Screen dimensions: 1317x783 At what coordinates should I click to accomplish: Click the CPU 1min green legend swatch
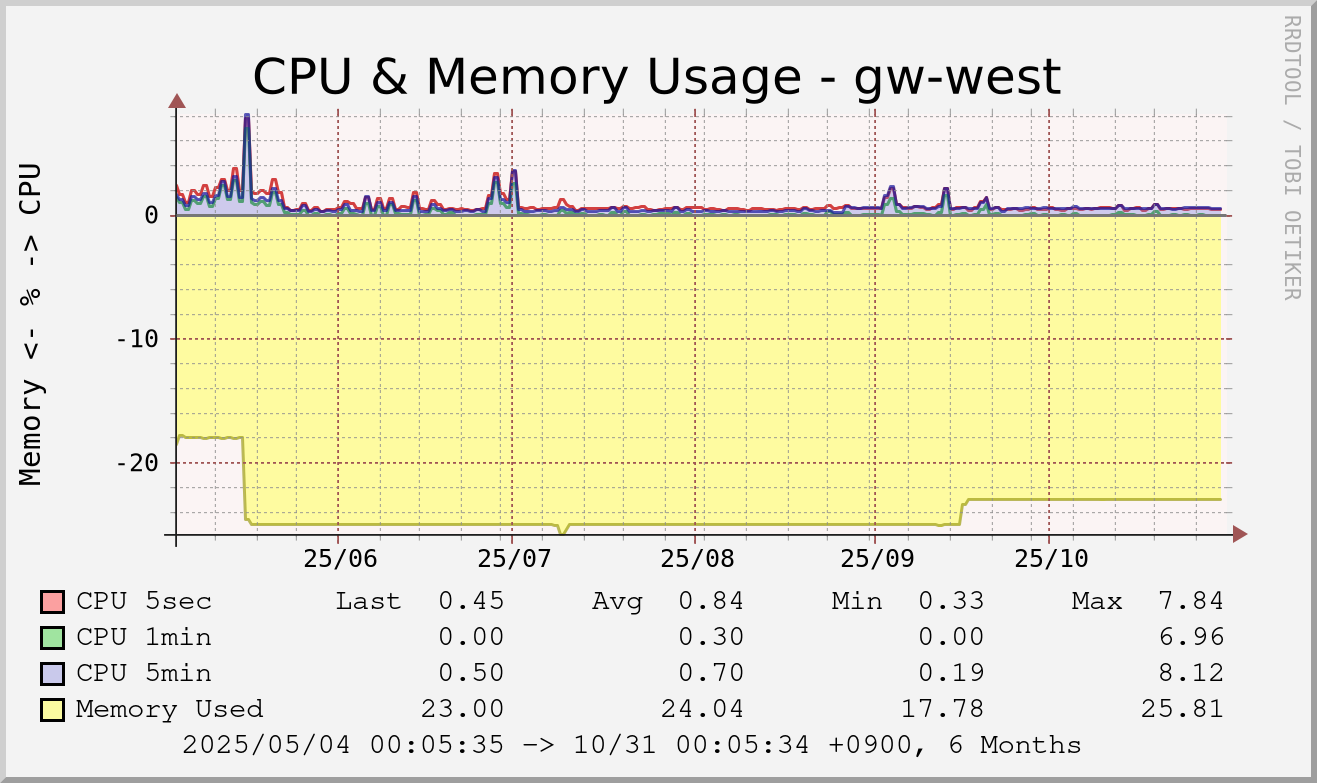coord(52,638)
